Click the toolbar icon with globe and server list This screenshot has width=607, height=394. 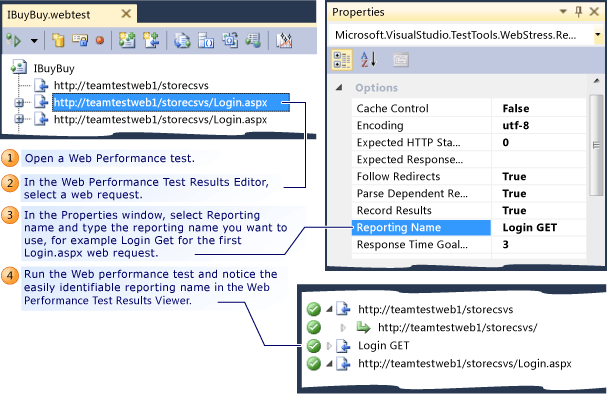coord(253,40)
